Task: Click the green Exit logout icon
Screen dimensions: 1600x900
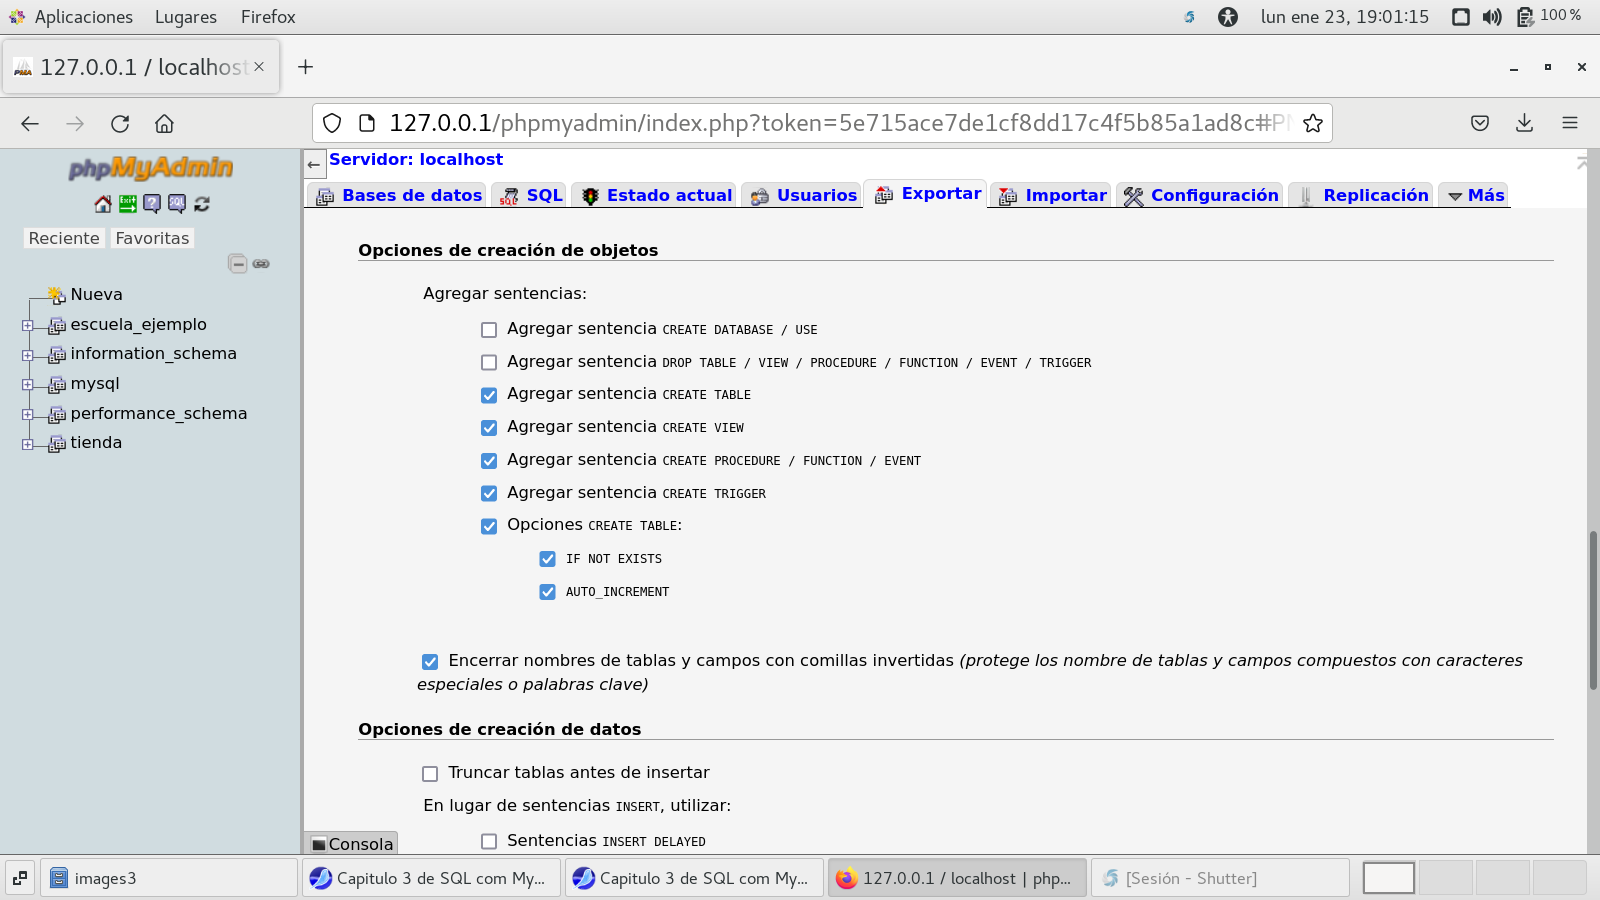Action: point(128,204)
